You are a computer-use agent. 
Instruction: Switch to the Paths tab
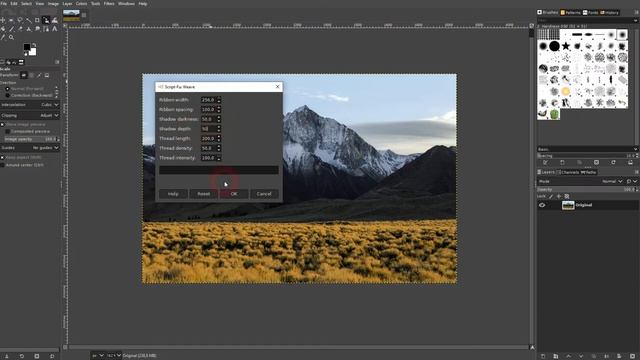coord(588,172)
